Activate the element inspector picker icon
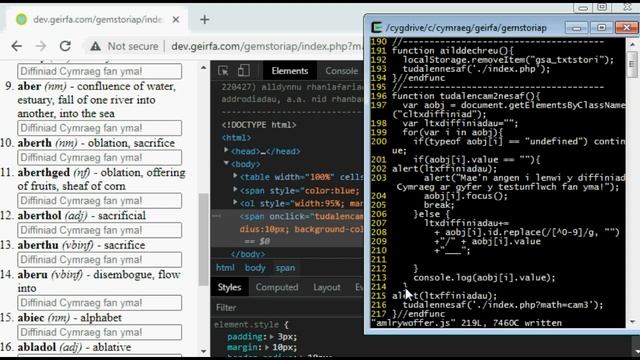The height and width of the screenshot is (360, 640). click(x=223, y=71)
